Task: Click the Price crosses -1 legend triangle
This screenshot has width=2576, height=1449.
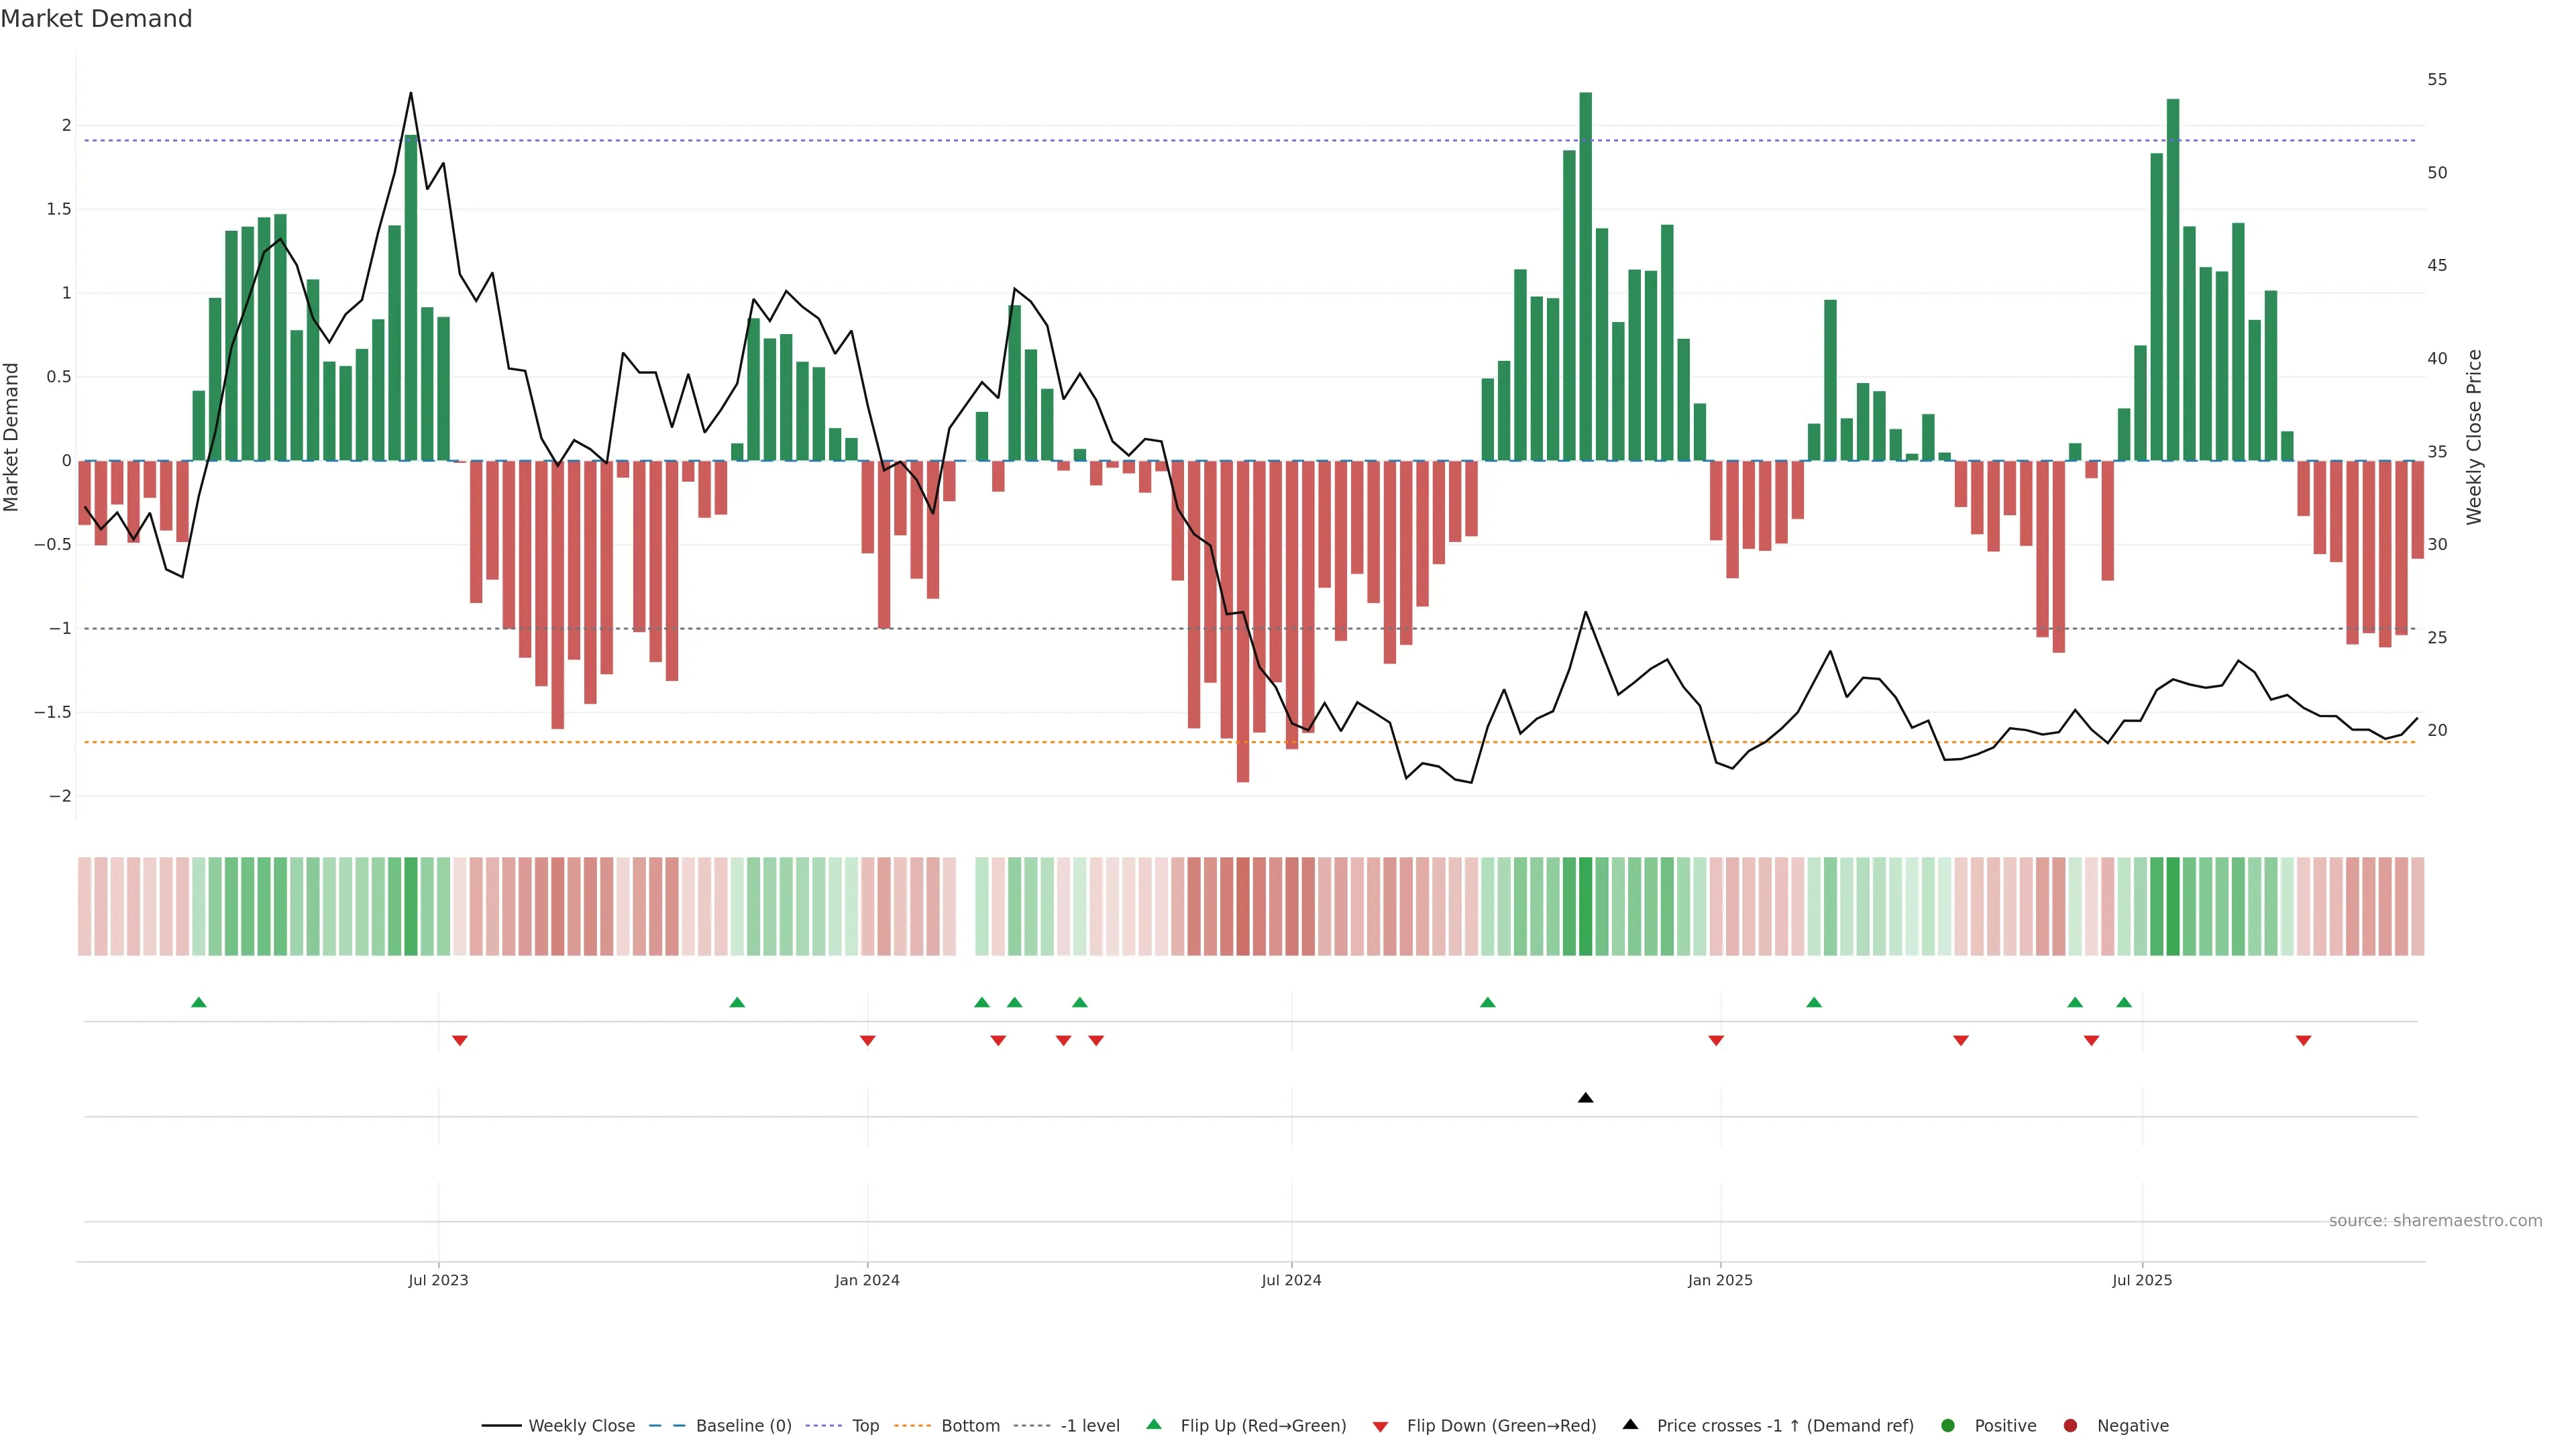Action: click(x=1630, y=1425)
